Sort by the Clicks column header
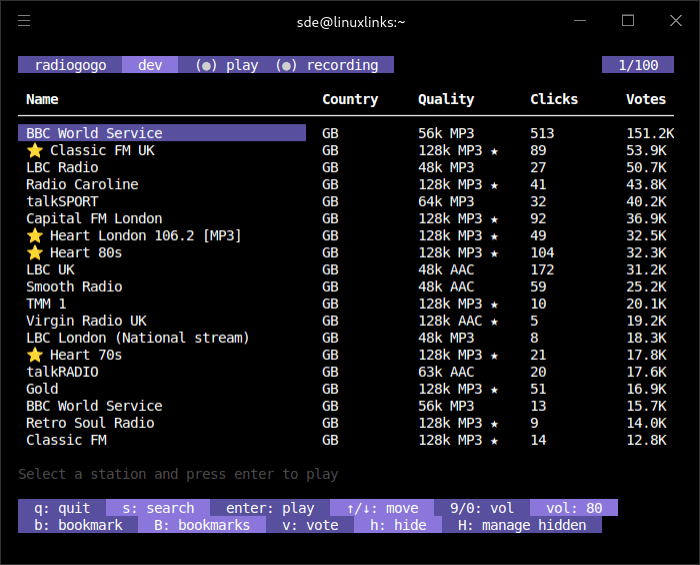Screen dimensions: 700x565 [x=554, y=99]
